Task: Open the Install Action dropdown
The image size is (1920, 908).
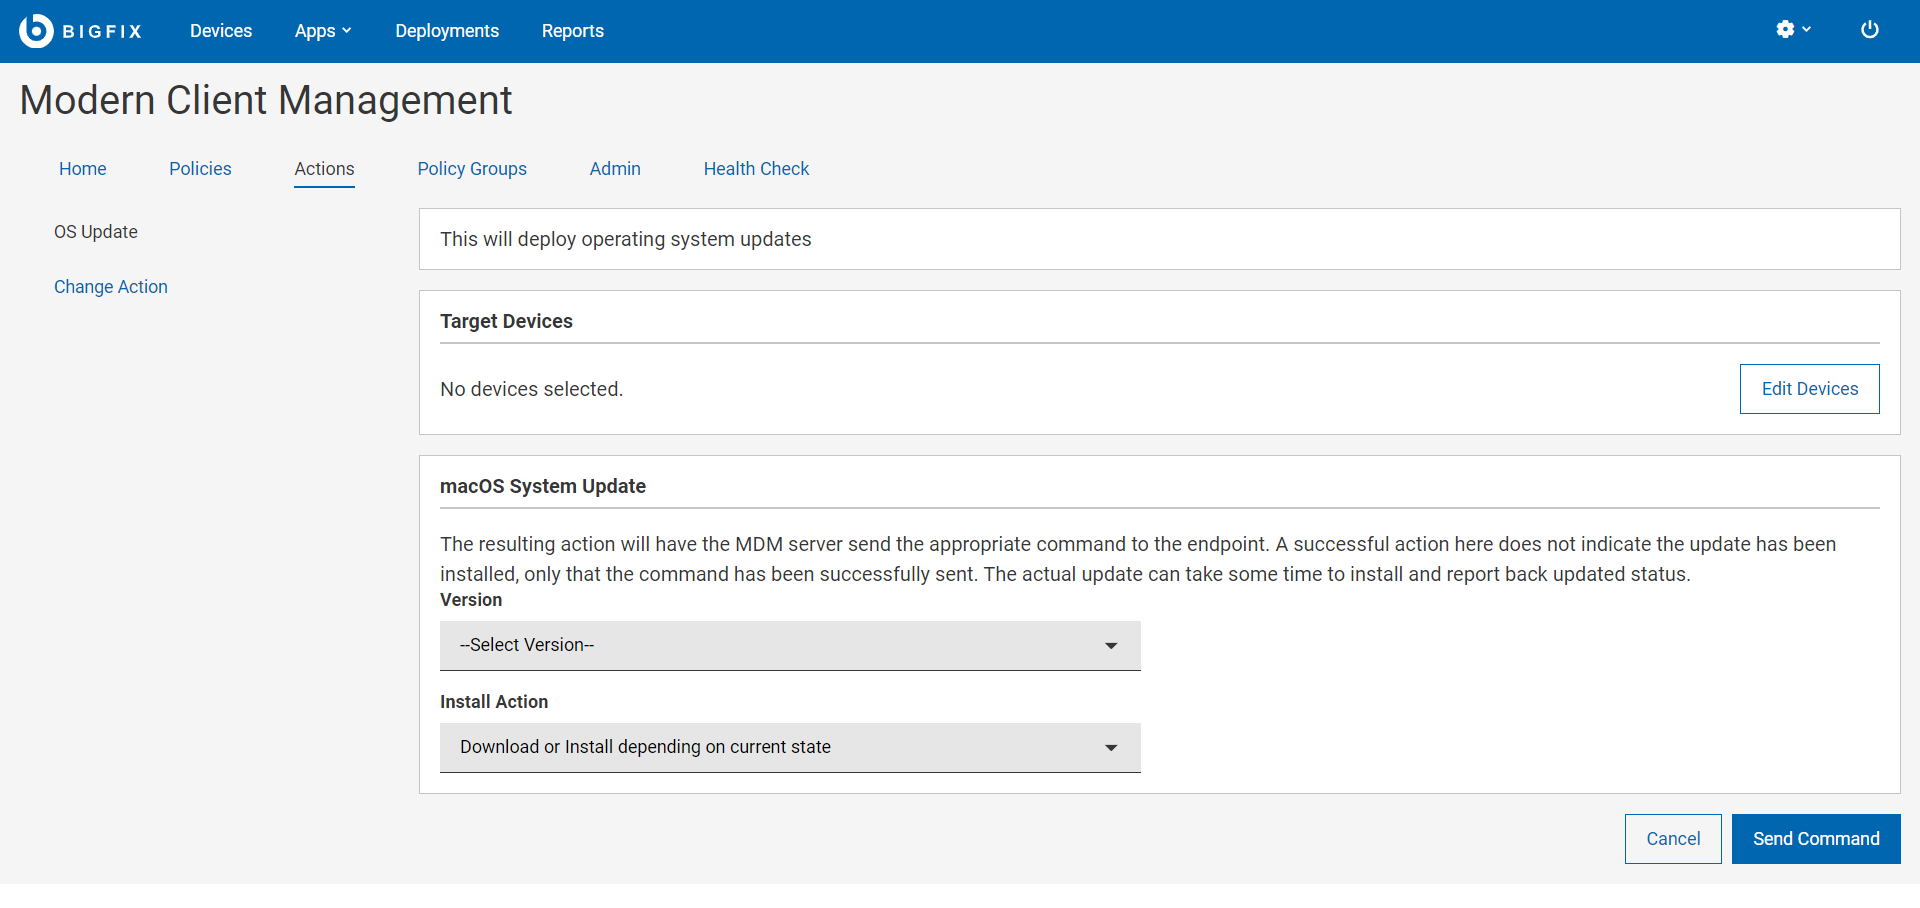Action: coord(789,748)
